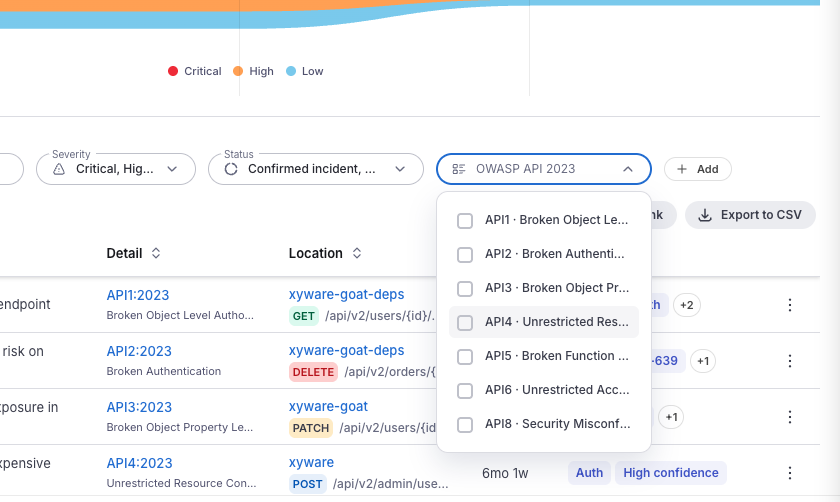Image resolution: width=840 pixels, height=502 pixels.
Task: Click the Add filter button
Action: click(698, 169)
